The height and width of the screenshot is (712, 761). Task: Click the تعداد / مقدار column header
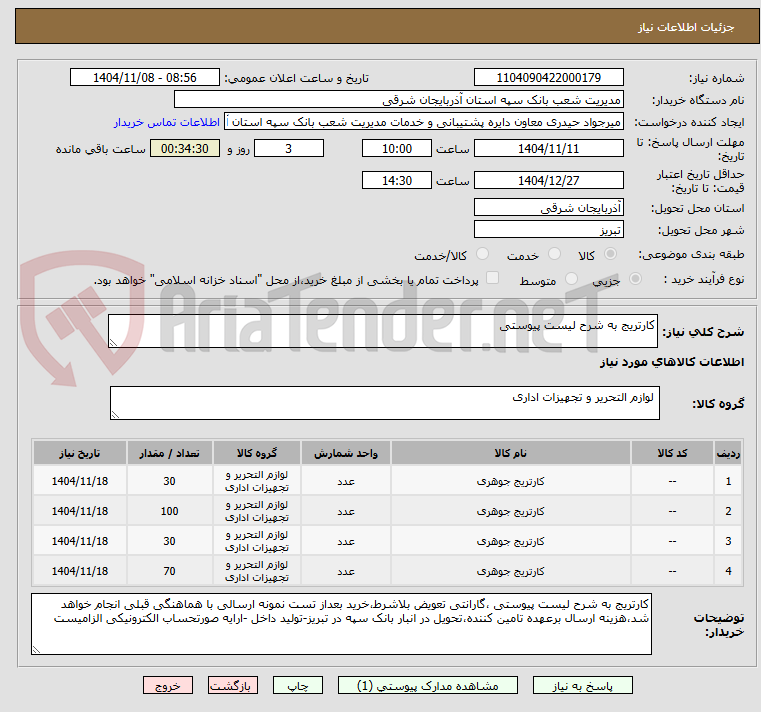pos(169,453)
